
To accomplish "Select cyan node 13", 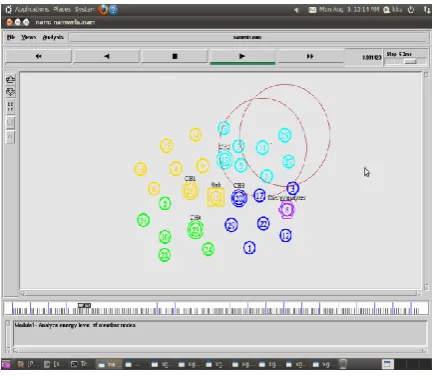I will point(224,159).
